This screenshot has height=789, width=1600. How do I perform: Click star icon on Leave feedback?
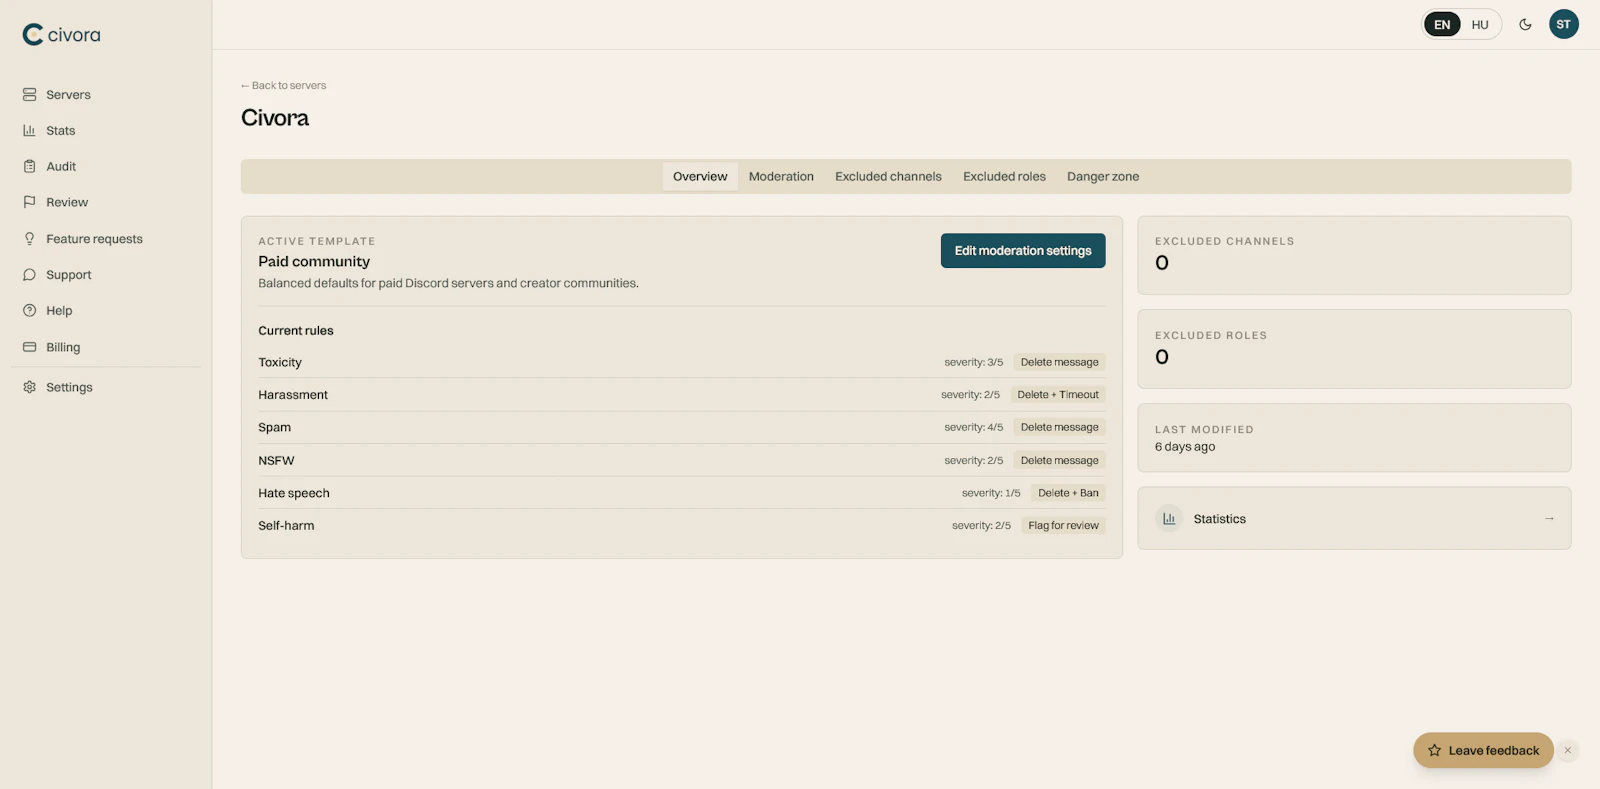coord(1434,751)
